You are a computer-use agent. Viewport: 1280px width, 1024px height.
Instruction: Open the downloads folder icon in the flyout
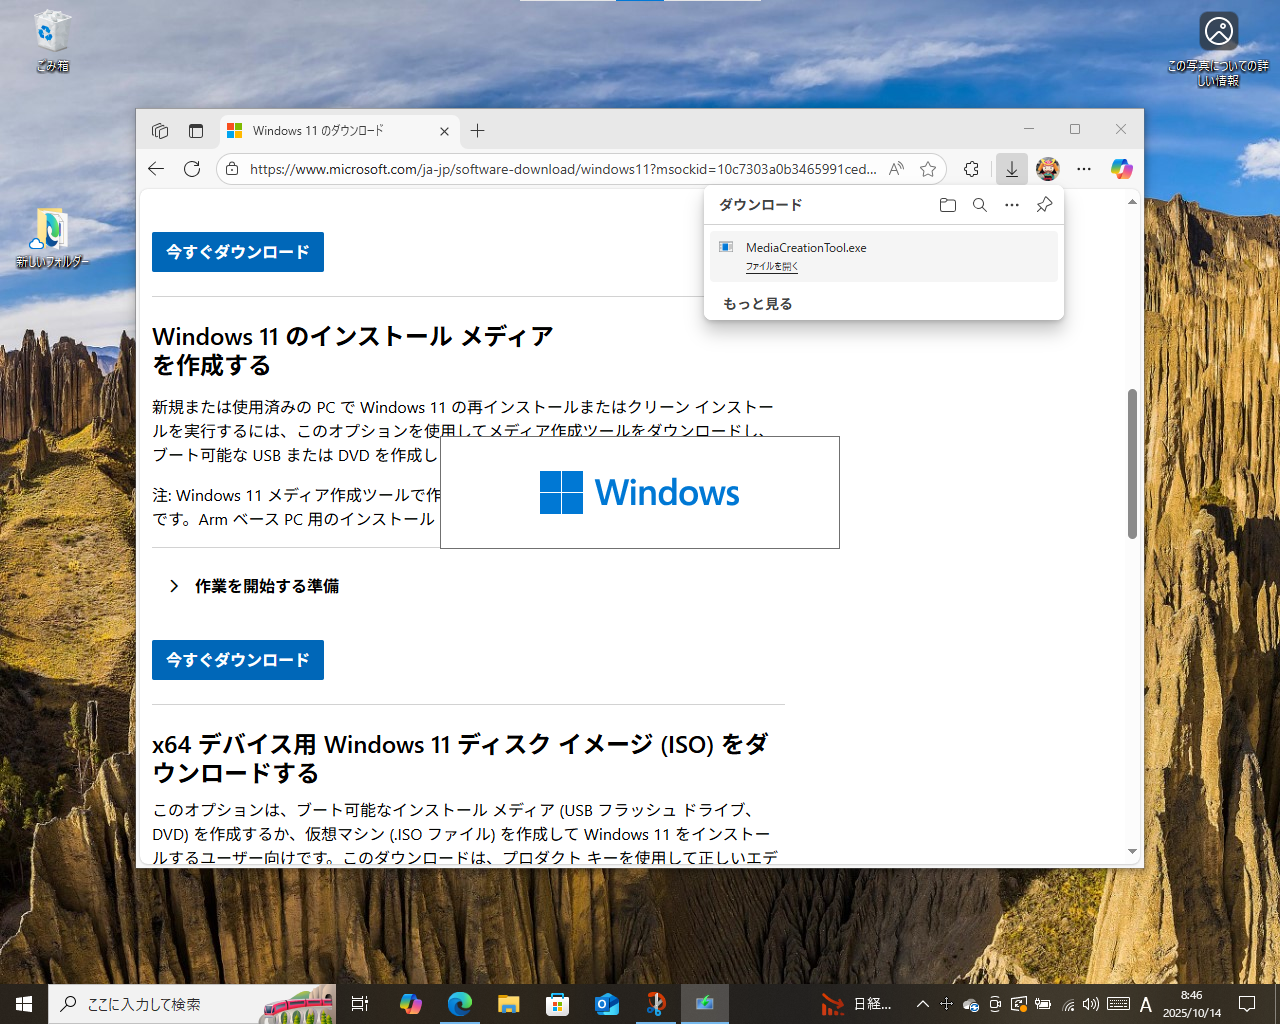pyautogui.click(x=947, y=204)
